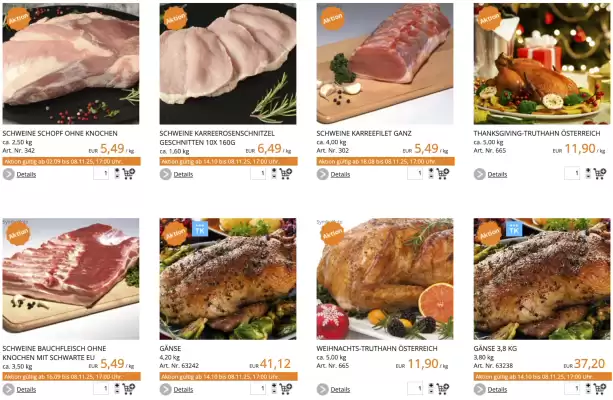Focus quantity field for Schweine Bauchfleisch

[101, 389]
